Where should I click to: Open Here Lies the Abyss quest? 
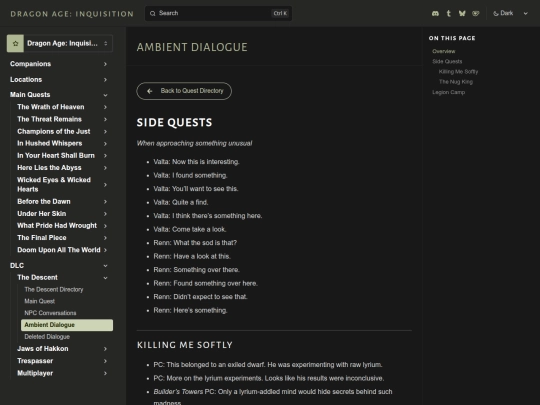49,168
